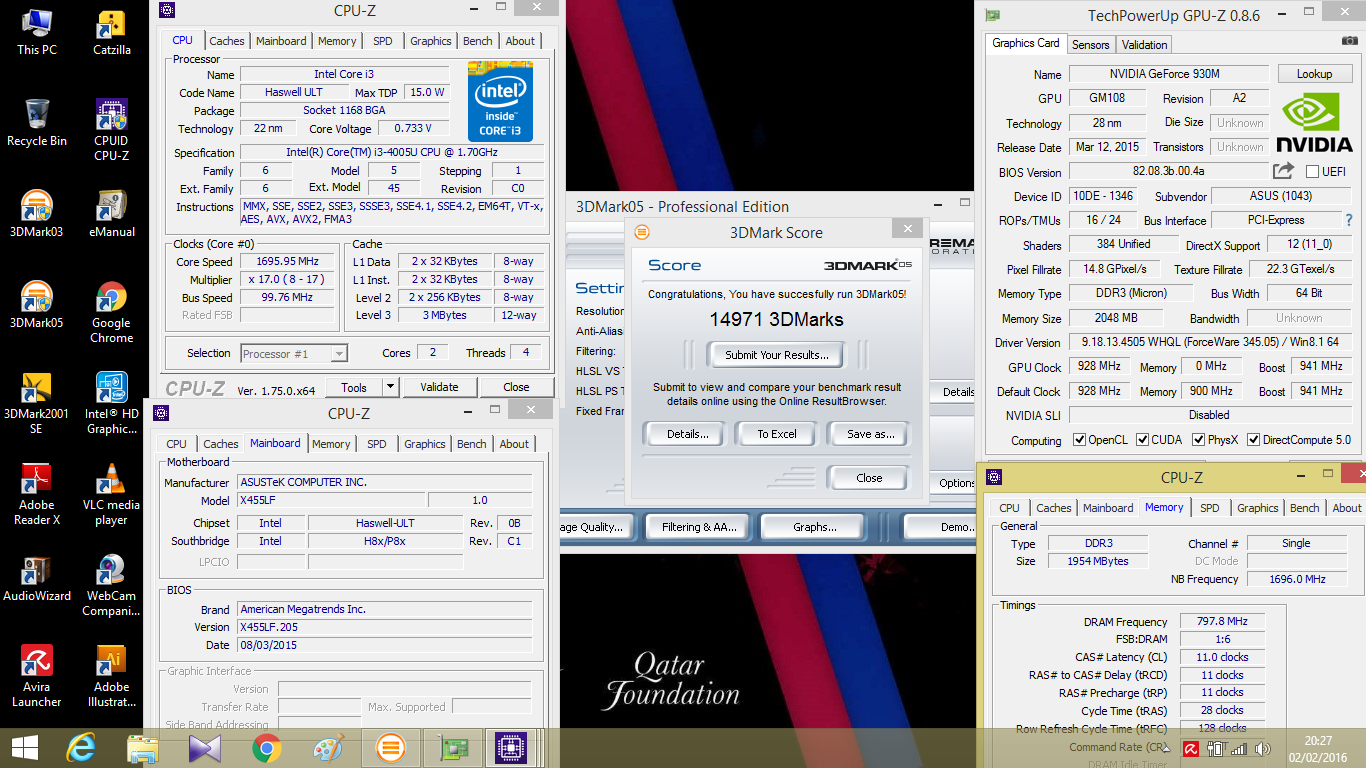Viewport: 1366px width, 768px height.
Task: Open File Explorer from the taskbar
Action: pyautogui.click(x=142, y=747)
